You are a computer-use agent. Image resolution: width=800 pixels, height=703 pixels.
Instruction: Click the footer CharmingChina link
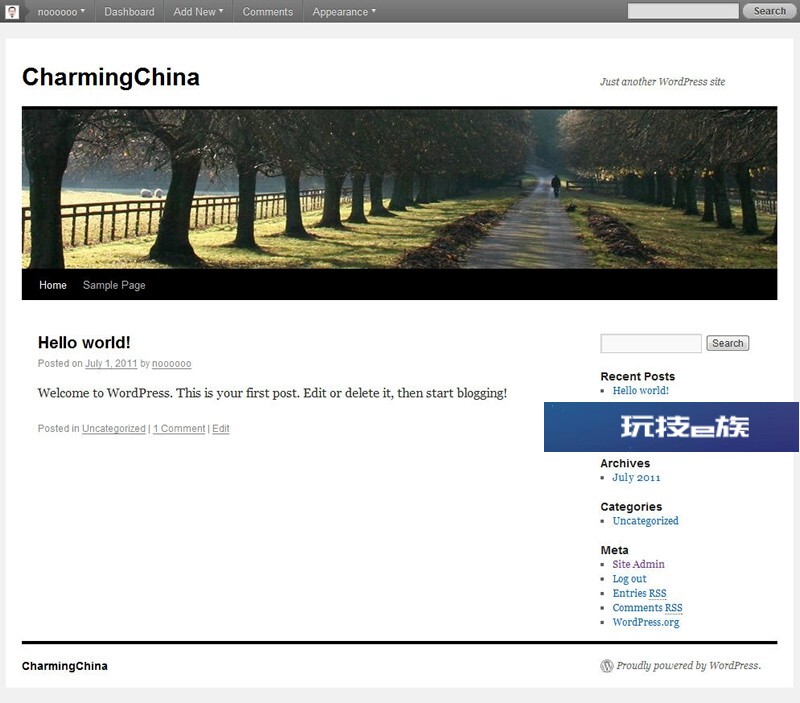65,666
